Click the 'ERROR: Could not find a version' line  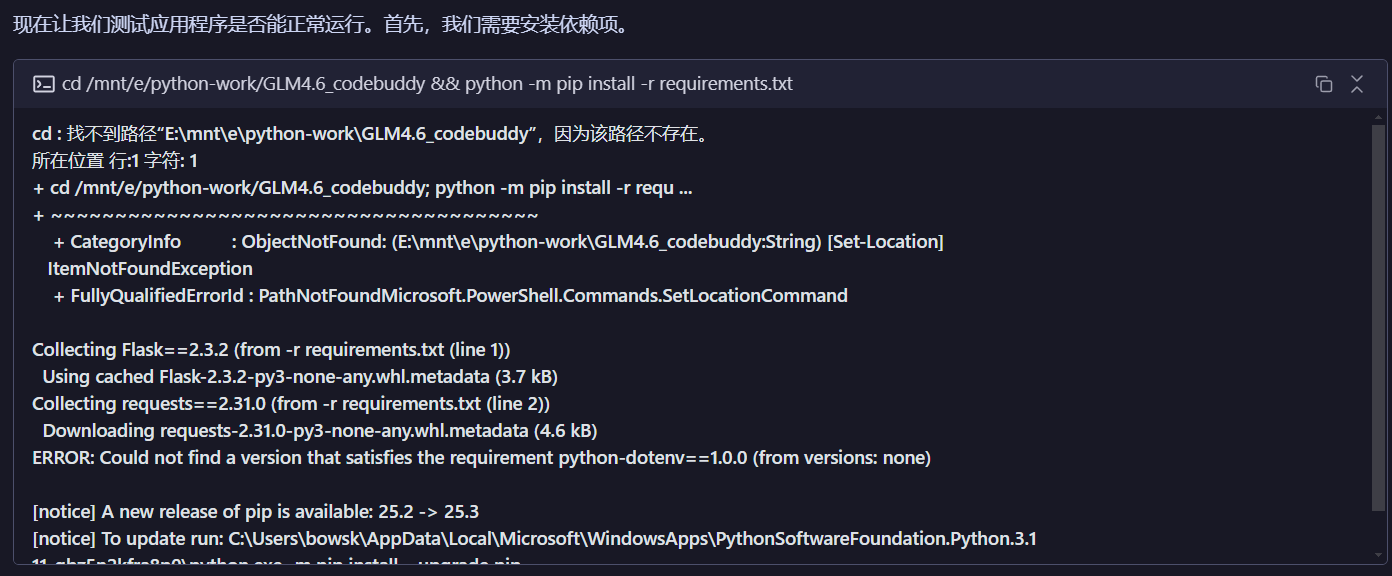(x=481, y=458)
